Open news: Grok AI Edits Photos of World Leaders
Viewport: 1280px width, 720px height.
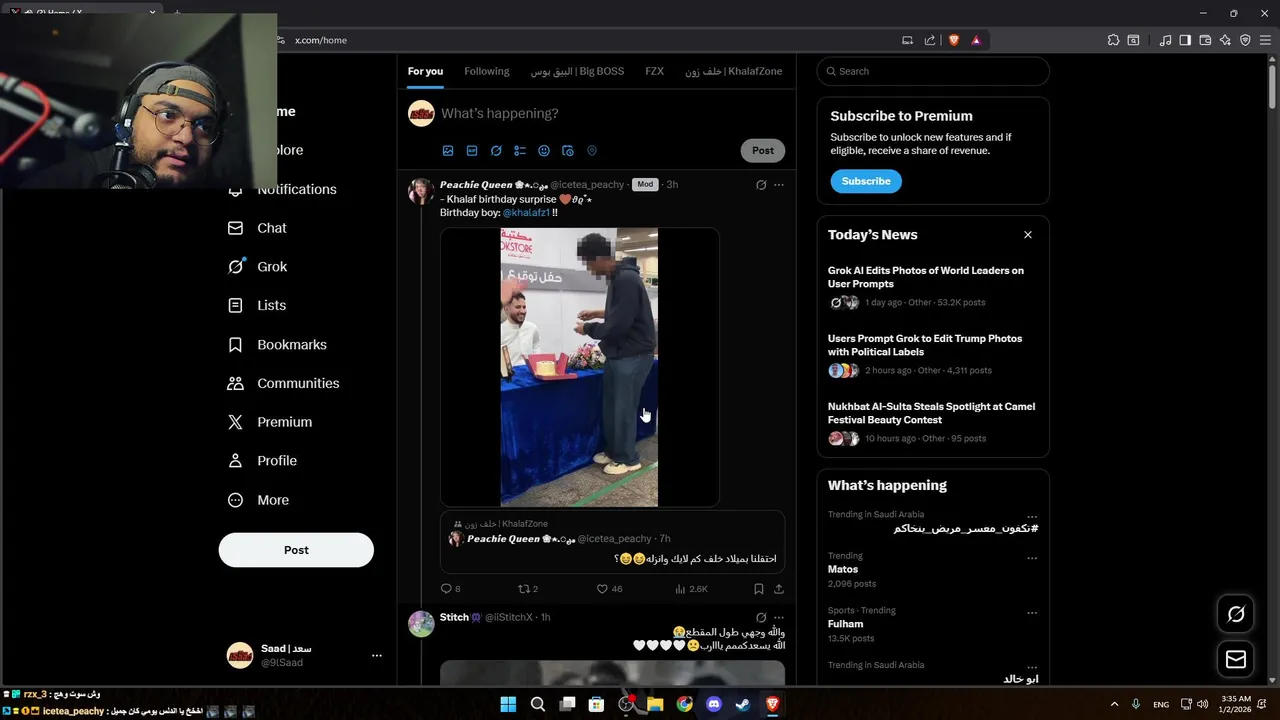(933, 287)
